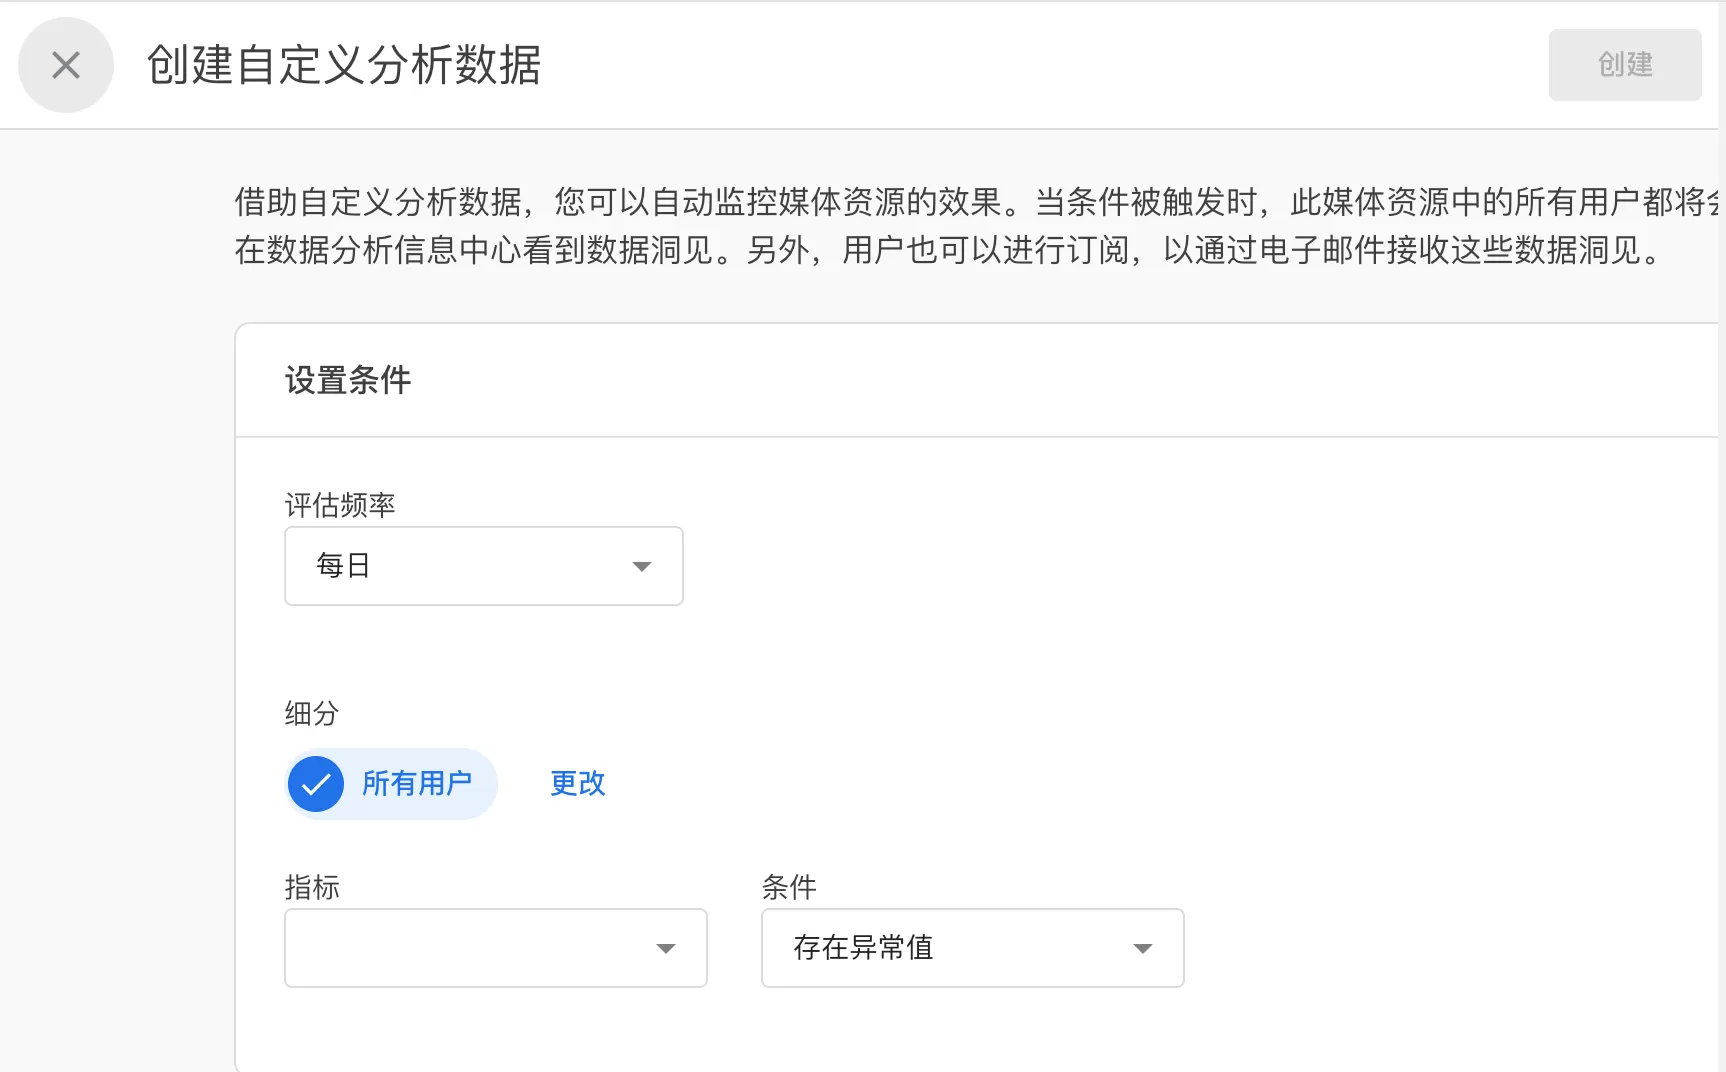Close the custom insights creation dialog

tap(66, 65)
